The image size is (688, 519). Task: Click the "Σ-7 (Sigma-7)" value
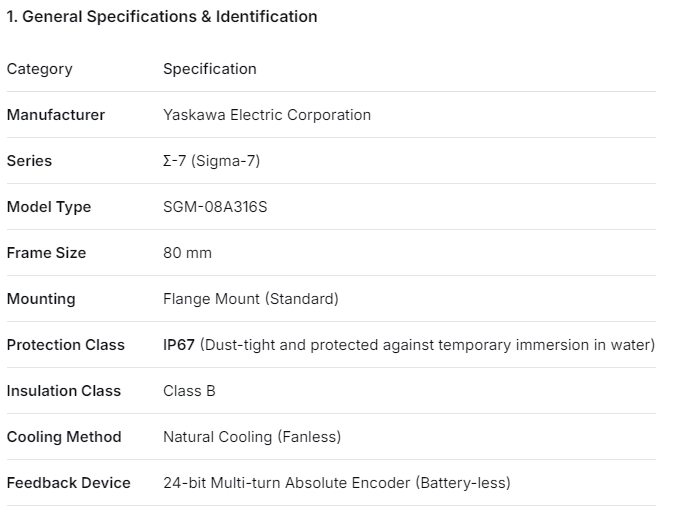coord(211,161)
